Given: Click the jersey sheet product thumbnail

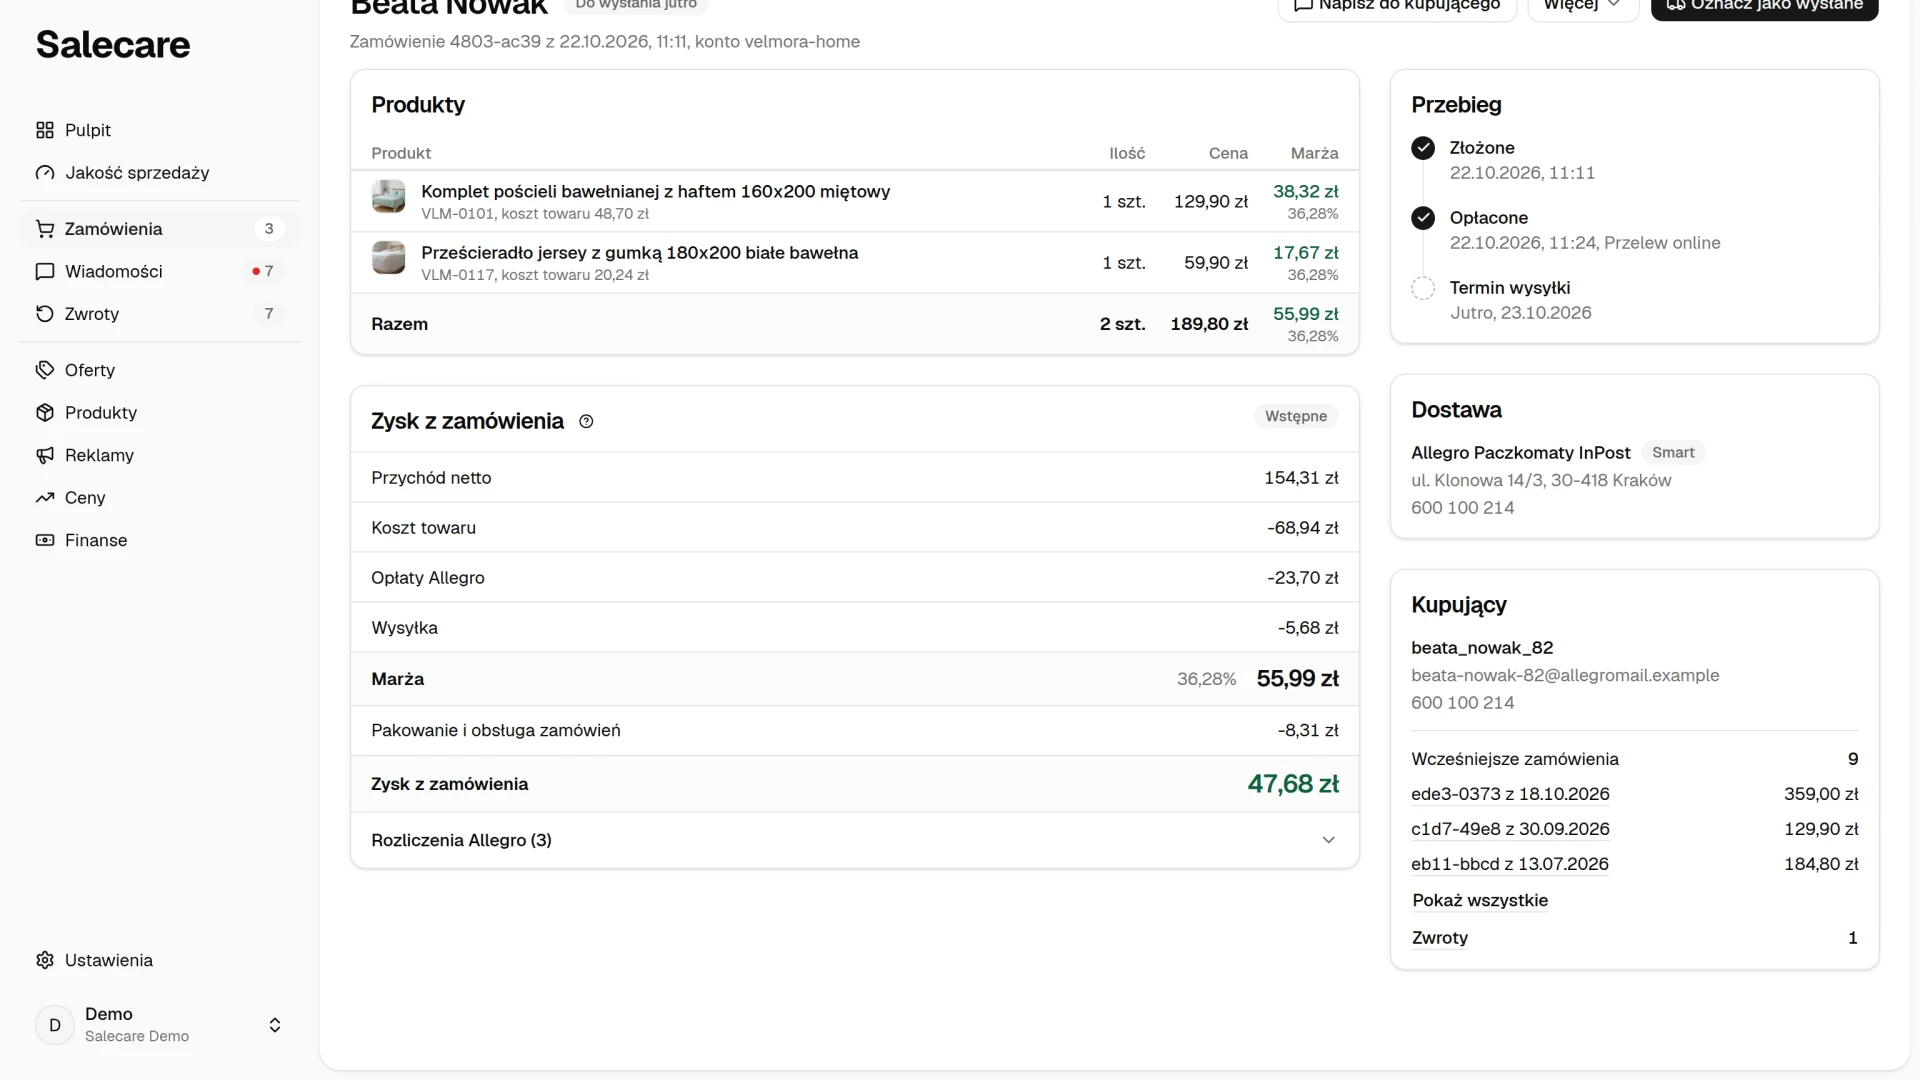Looking at the screenshot, I should (388, 258).
